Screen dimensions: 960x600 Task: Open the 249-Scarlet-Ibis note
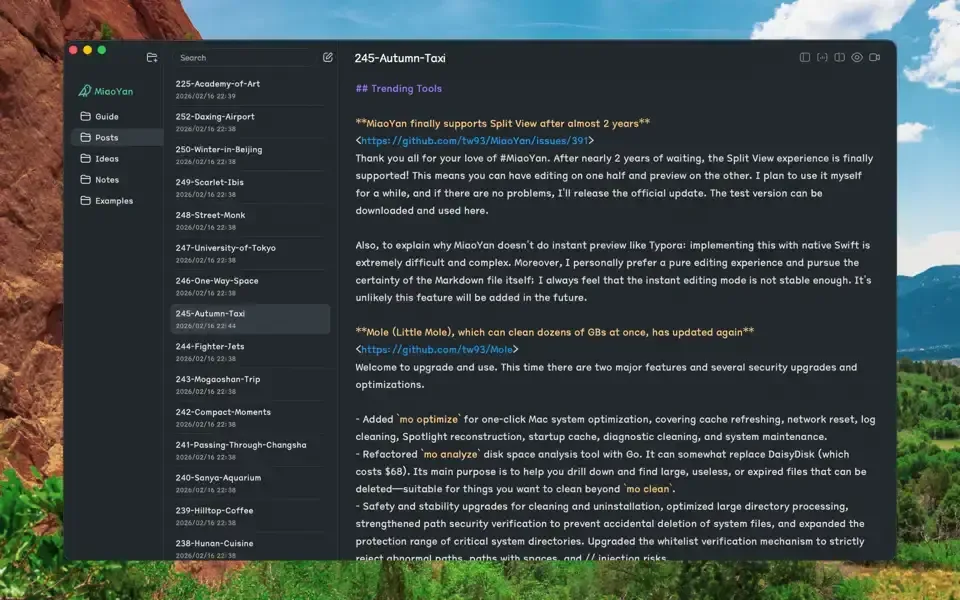[250, 187]
